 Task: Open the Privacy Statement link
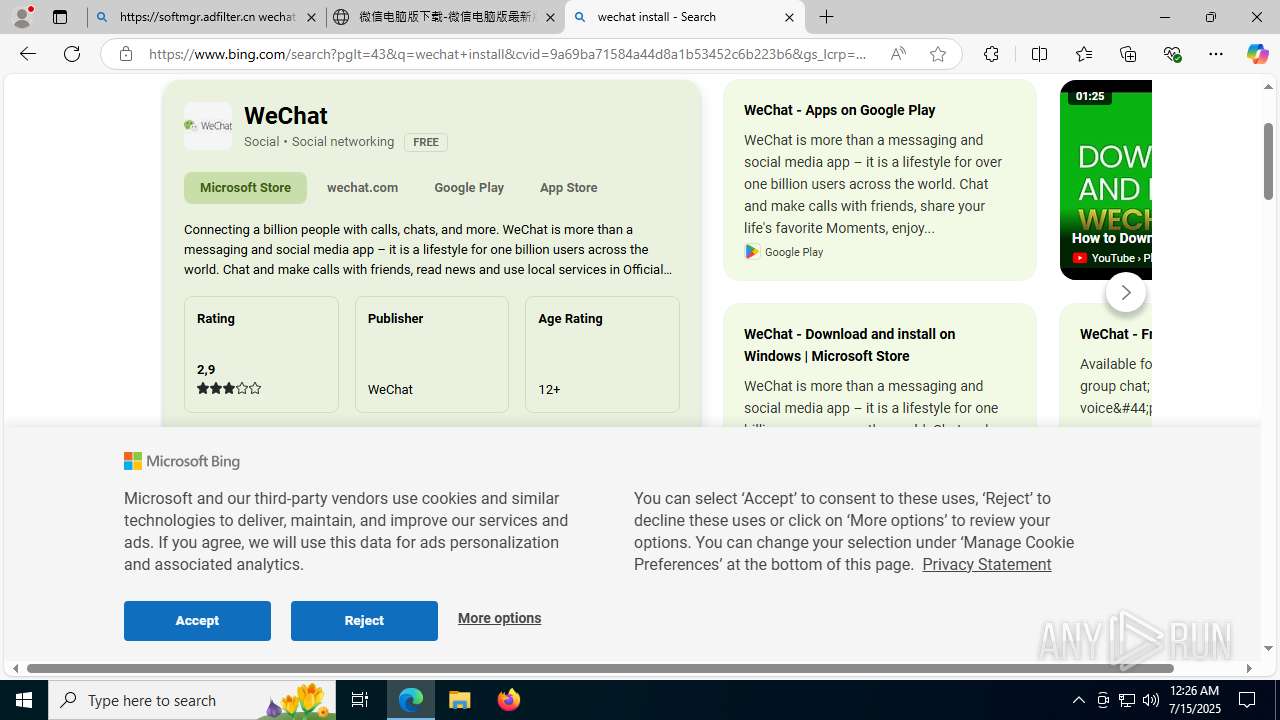click(986, 564)
